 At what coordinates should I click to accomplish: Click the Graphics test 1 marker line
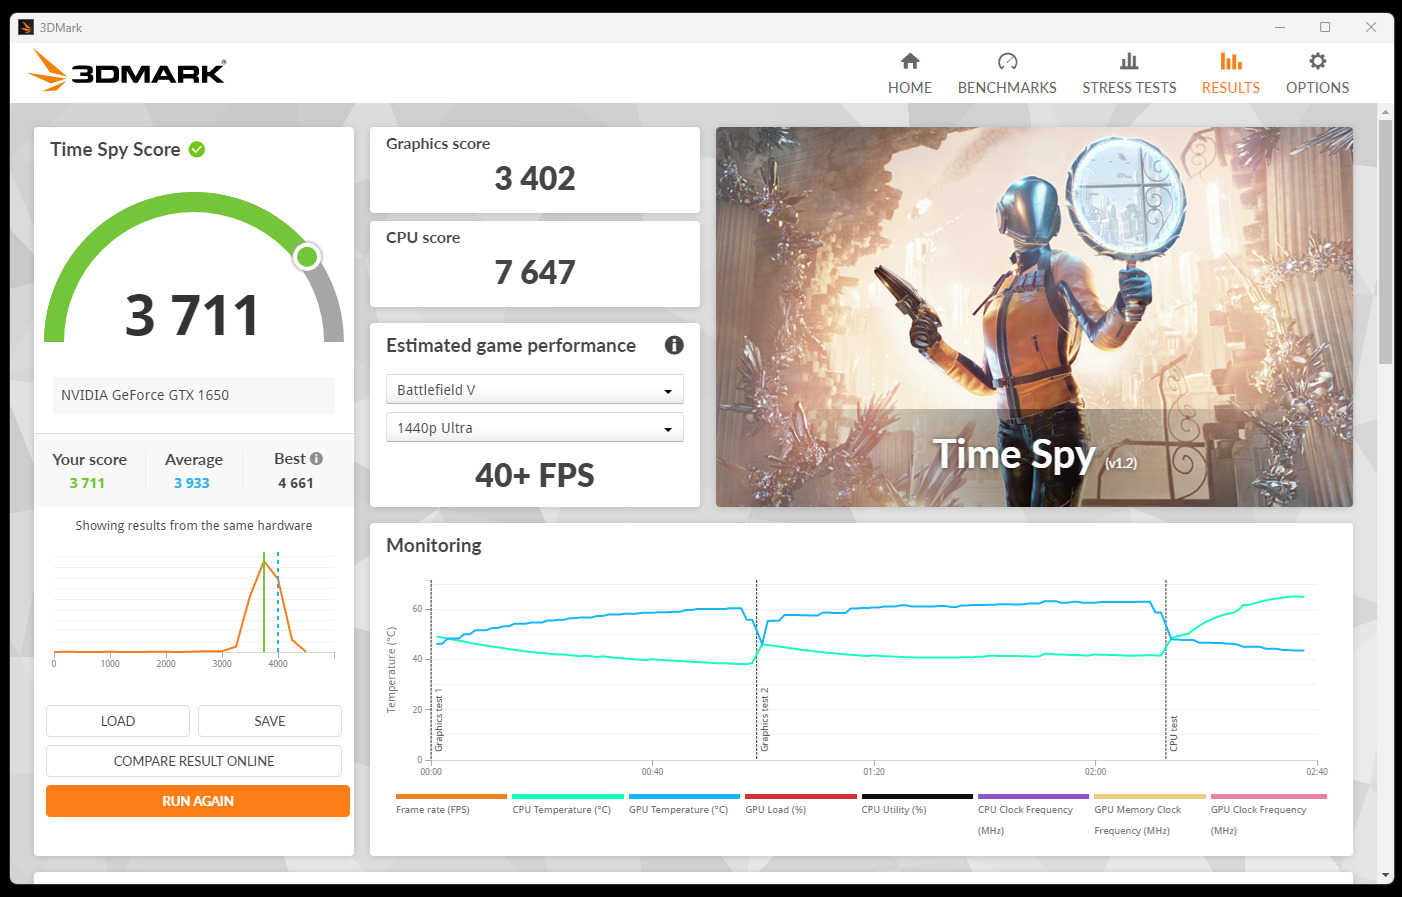coord(431,670)
